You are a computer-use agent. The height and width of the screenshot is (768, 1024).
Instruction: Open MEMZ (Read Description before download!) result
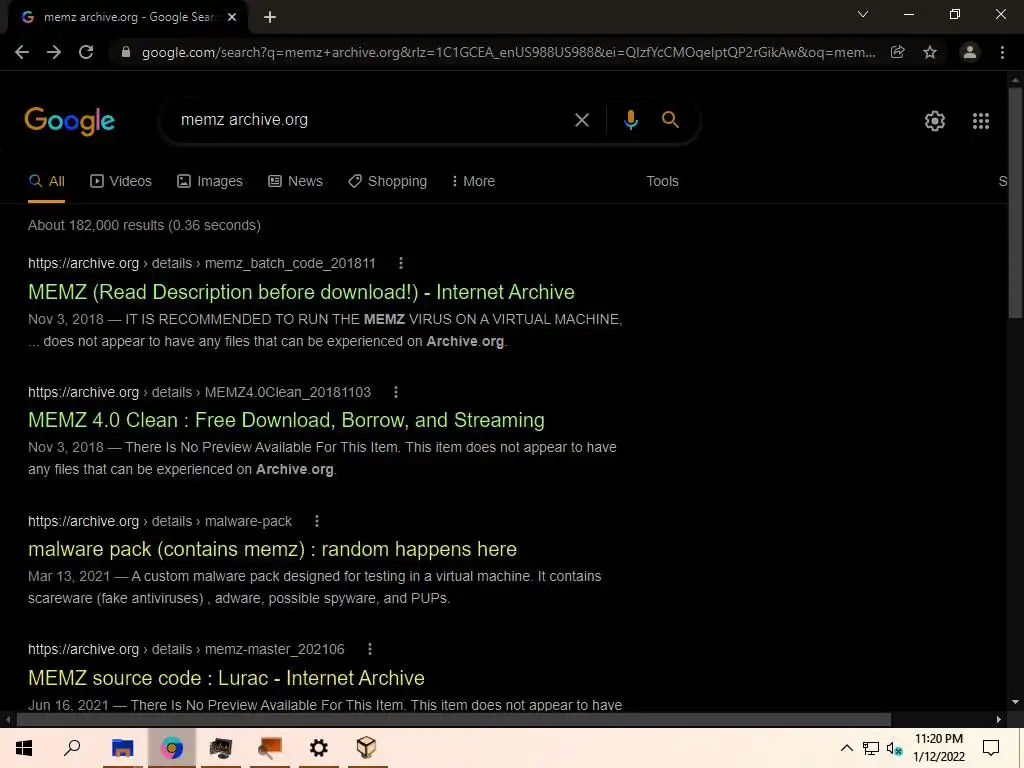(x=301, y=292)
